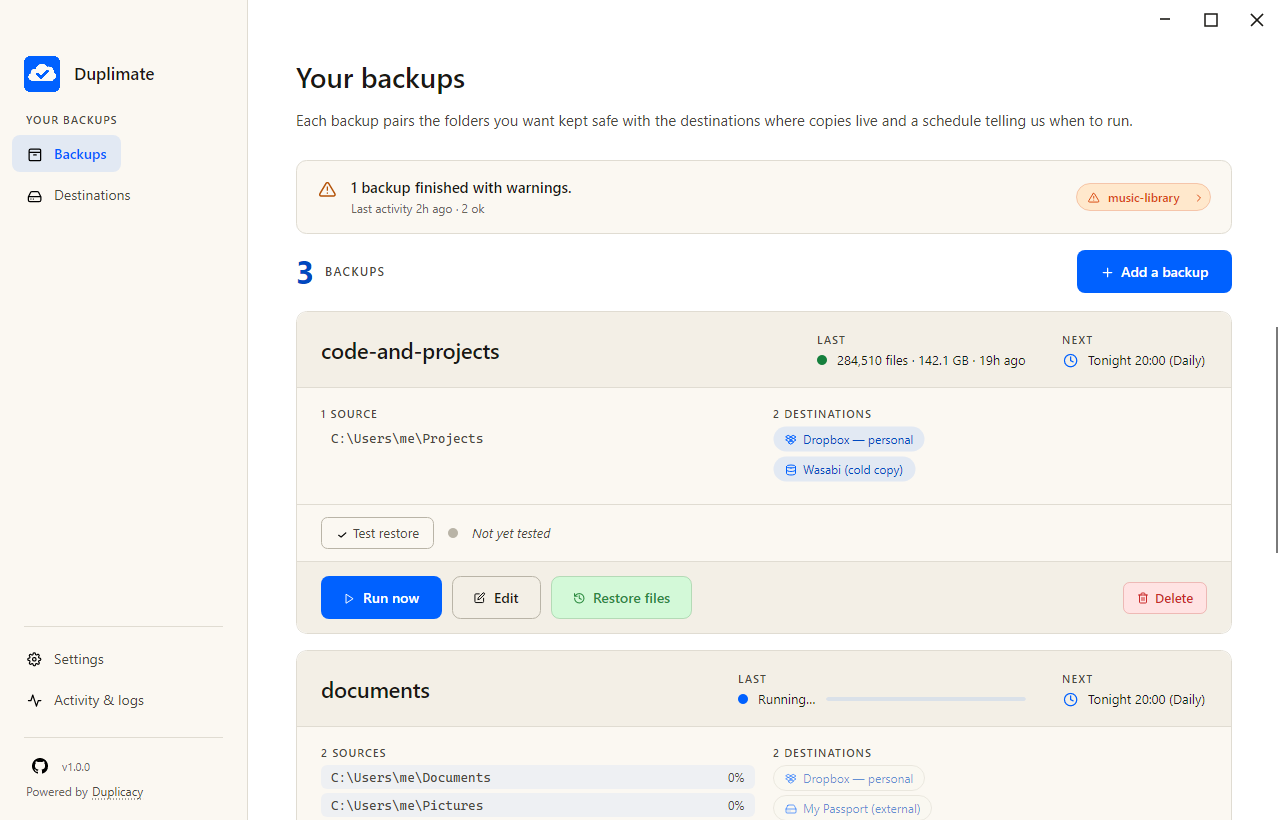The width and height of the screenshot is (1280, 820).
Task: Click Restore files for code-and-projects
Action: (621, 598)
